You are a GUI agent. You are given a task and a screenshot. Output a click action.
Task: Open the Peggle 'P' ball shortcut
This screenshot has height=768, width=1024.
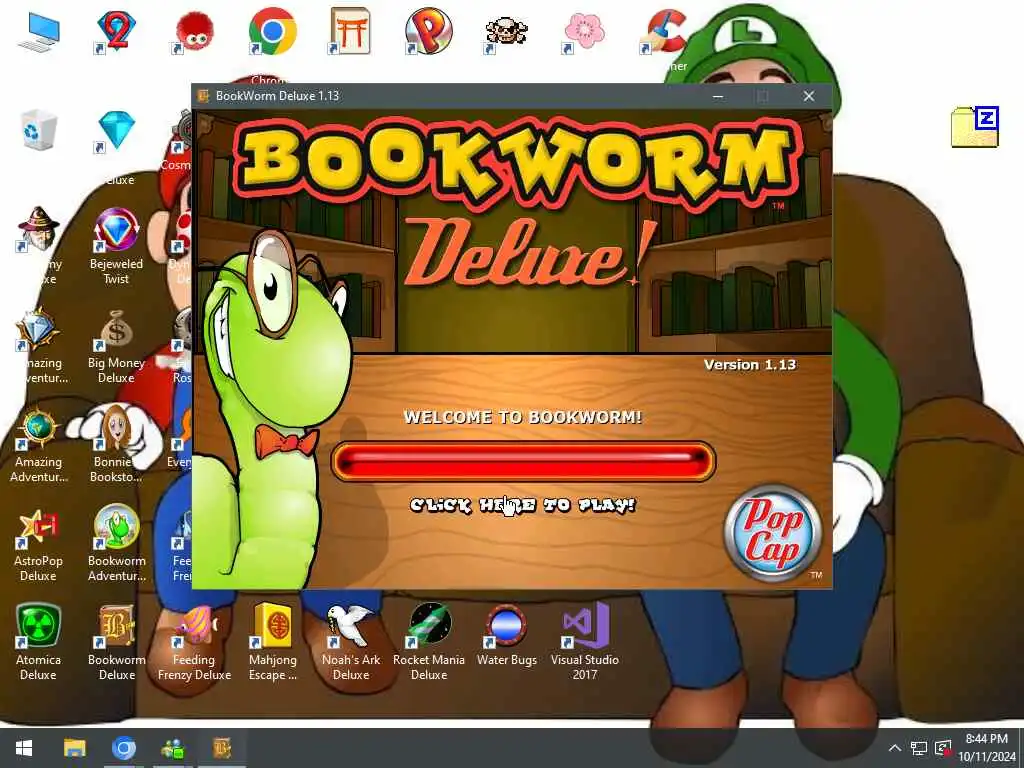point(428,31)
